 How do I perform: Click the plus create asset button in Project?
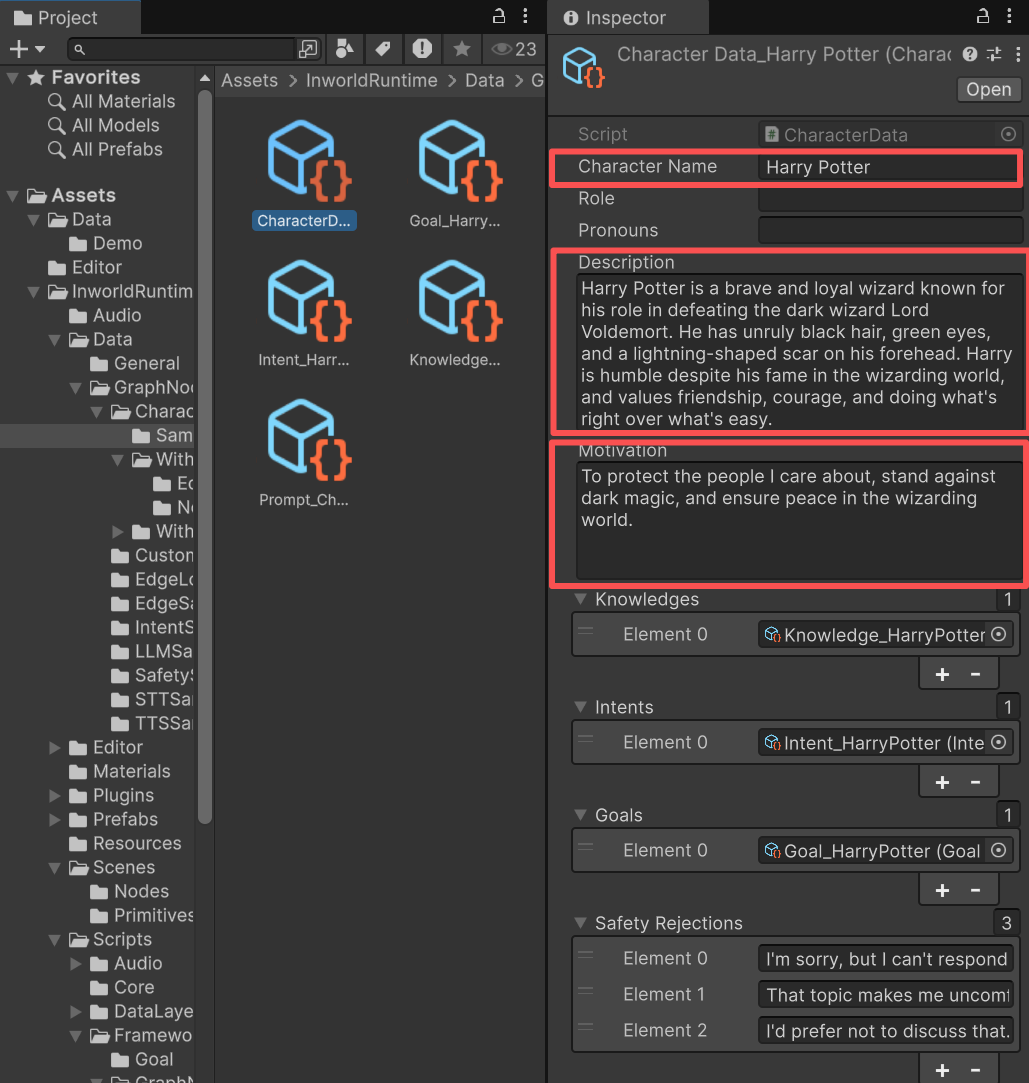(x=27, y=49)
